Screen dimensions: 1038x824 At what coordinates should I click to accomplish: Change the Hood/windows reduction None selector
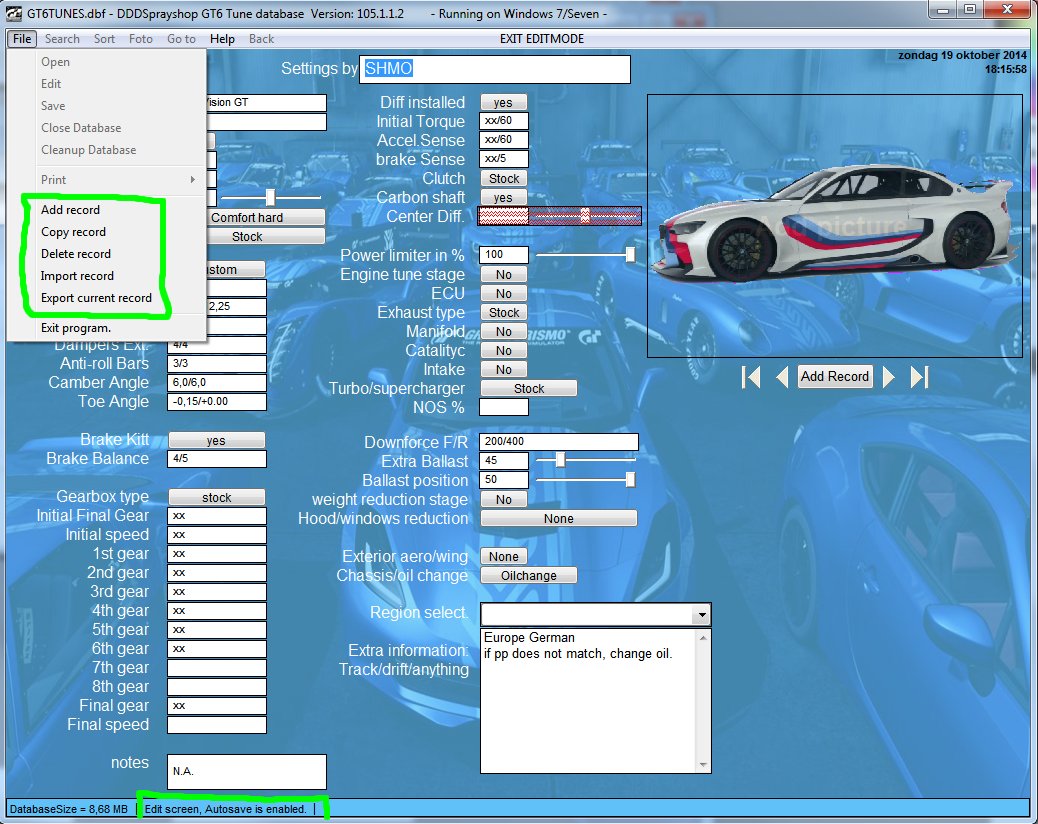coord(559,518)
